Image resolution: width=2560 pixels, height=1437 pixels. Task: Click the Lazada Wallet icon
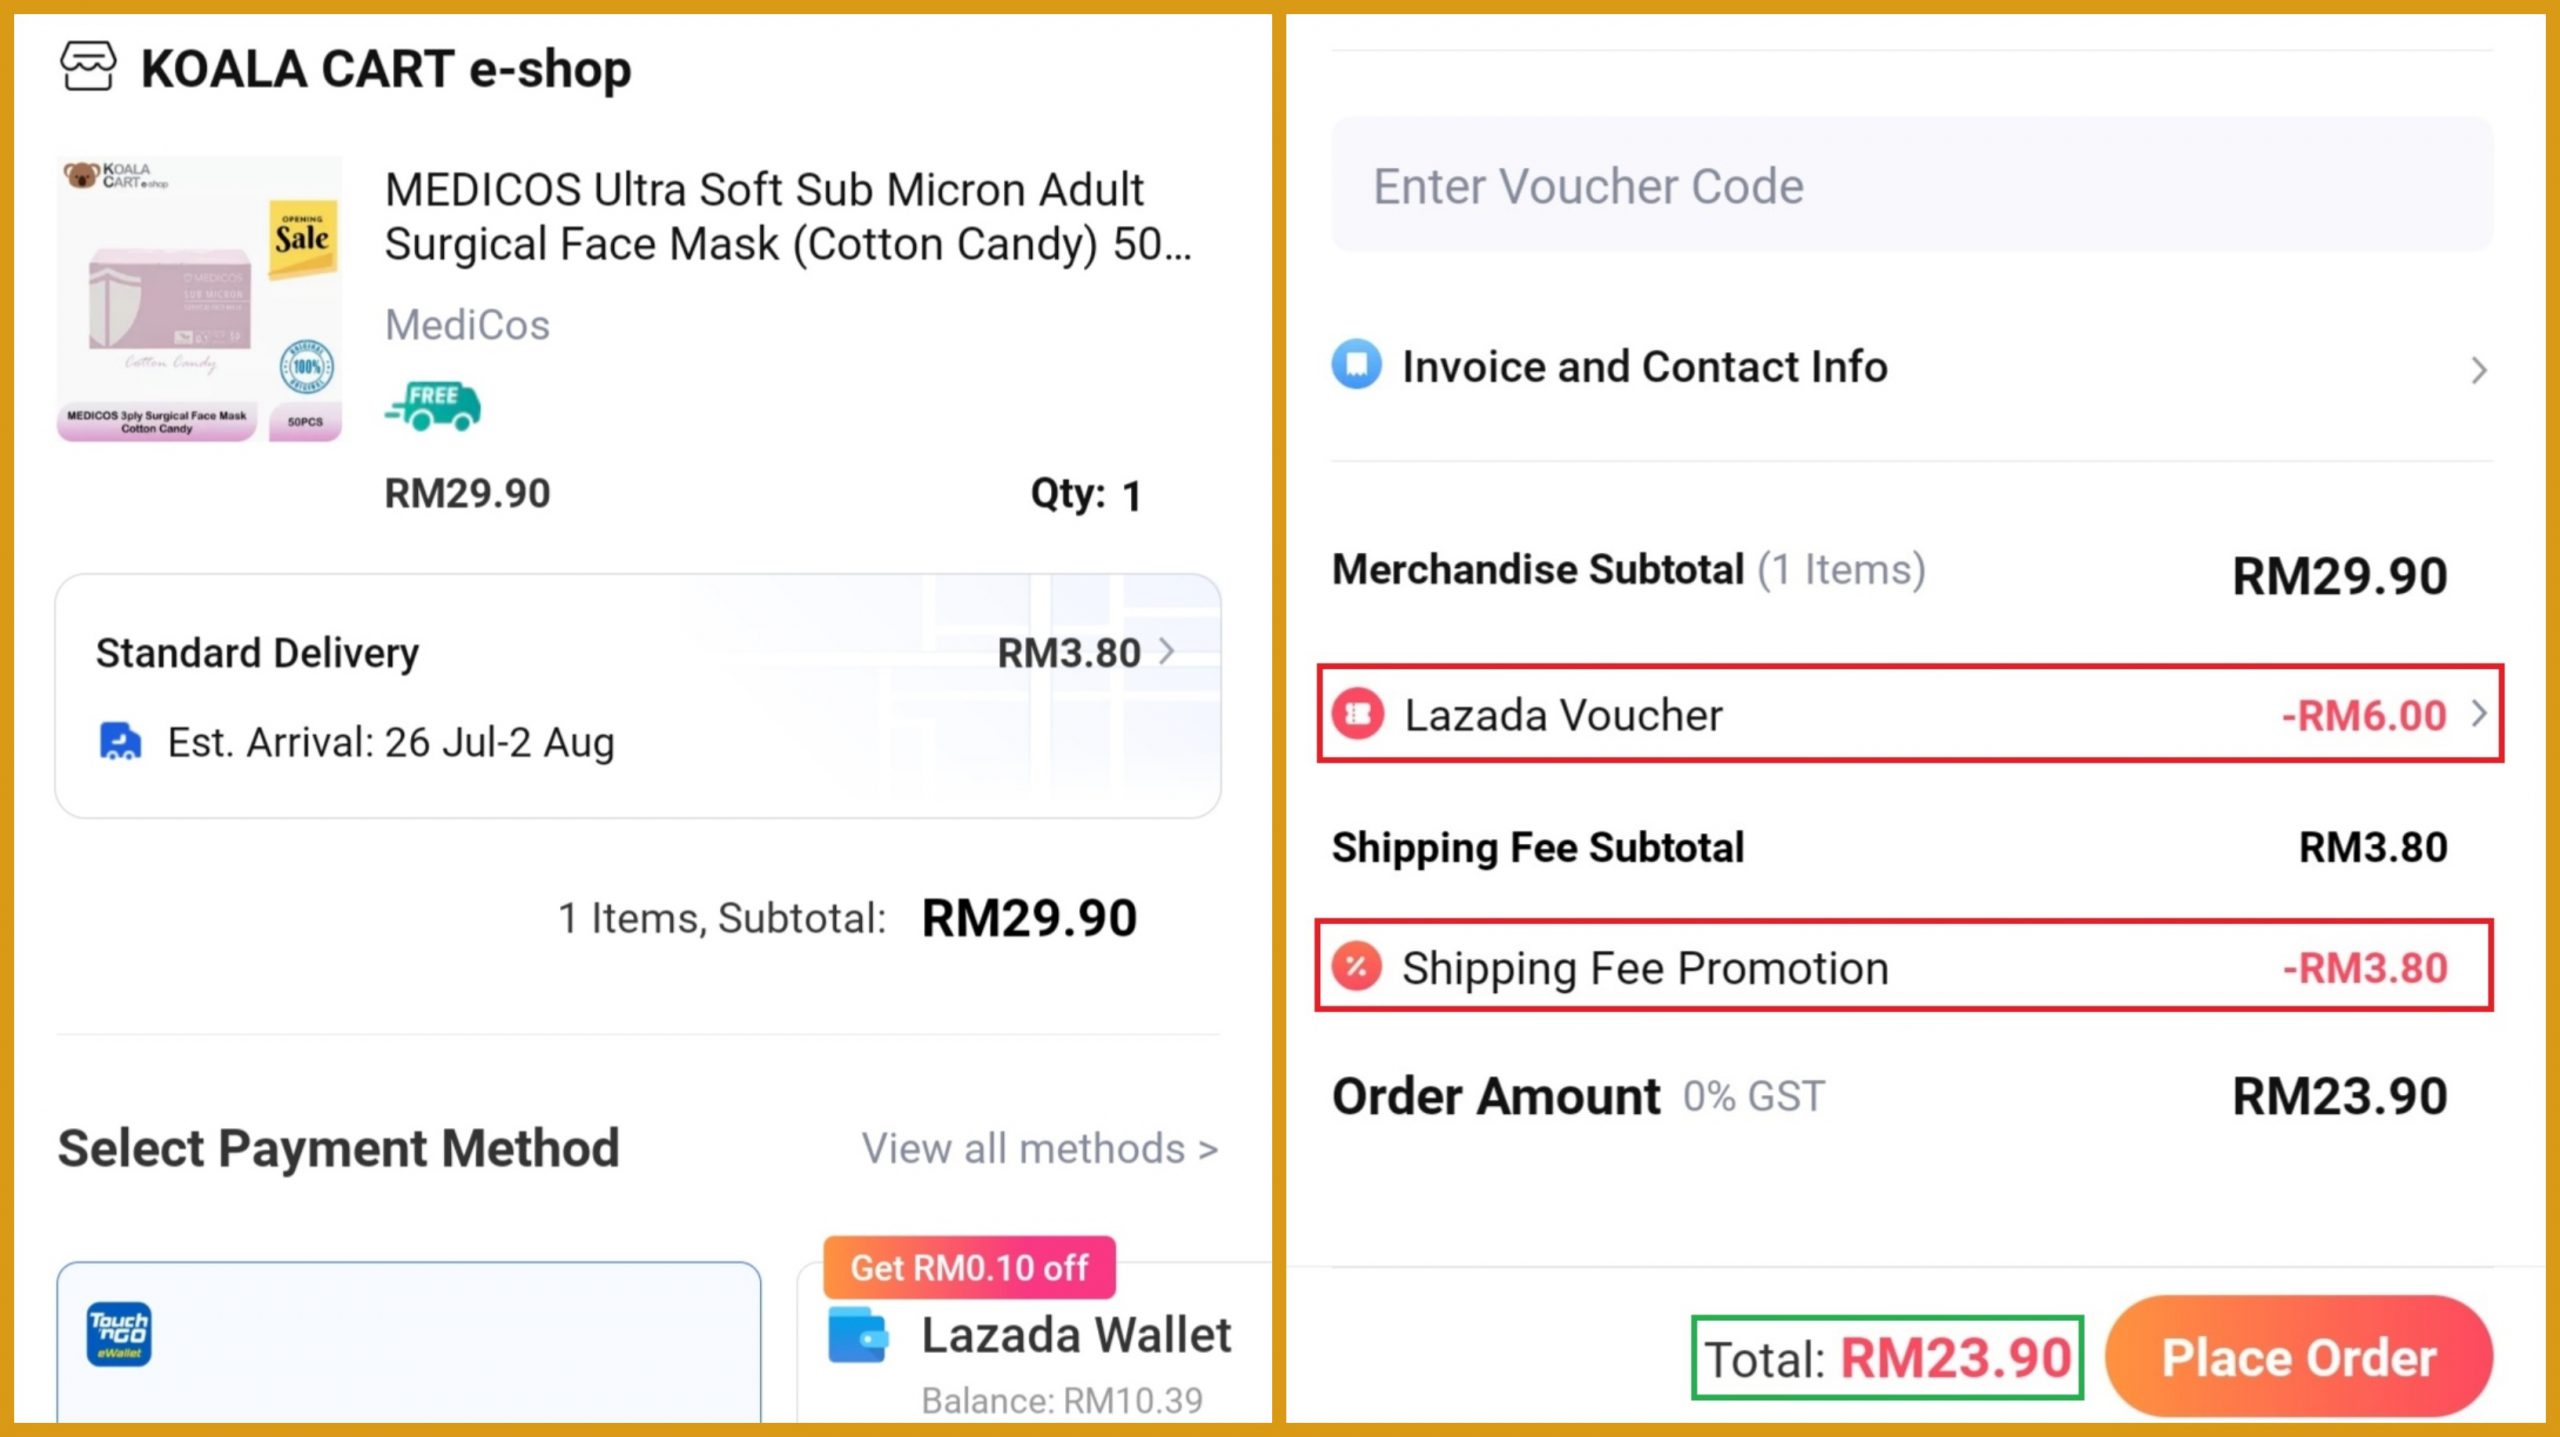click(x=858, y=1336)
